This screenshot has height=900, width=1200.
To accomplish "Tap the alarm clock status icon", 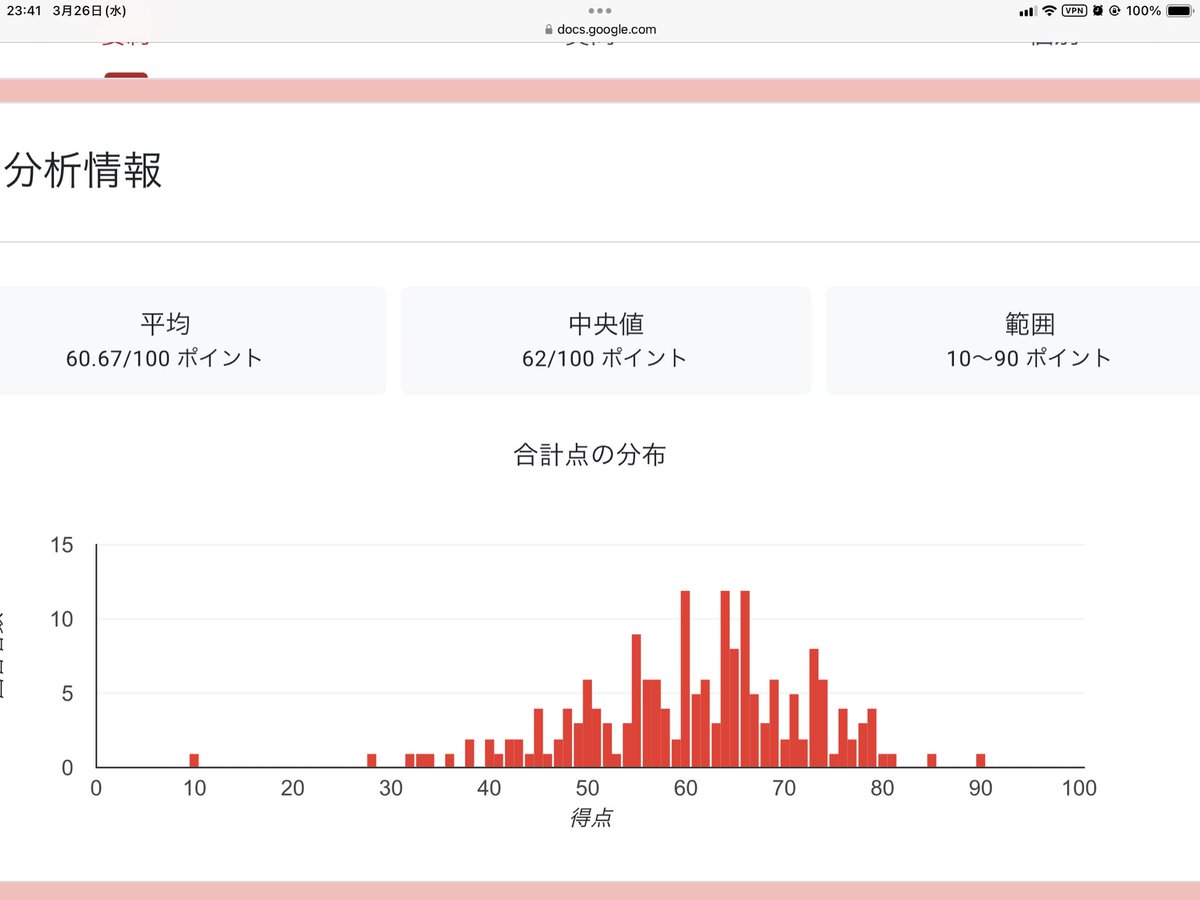I will click(1097, 10).
